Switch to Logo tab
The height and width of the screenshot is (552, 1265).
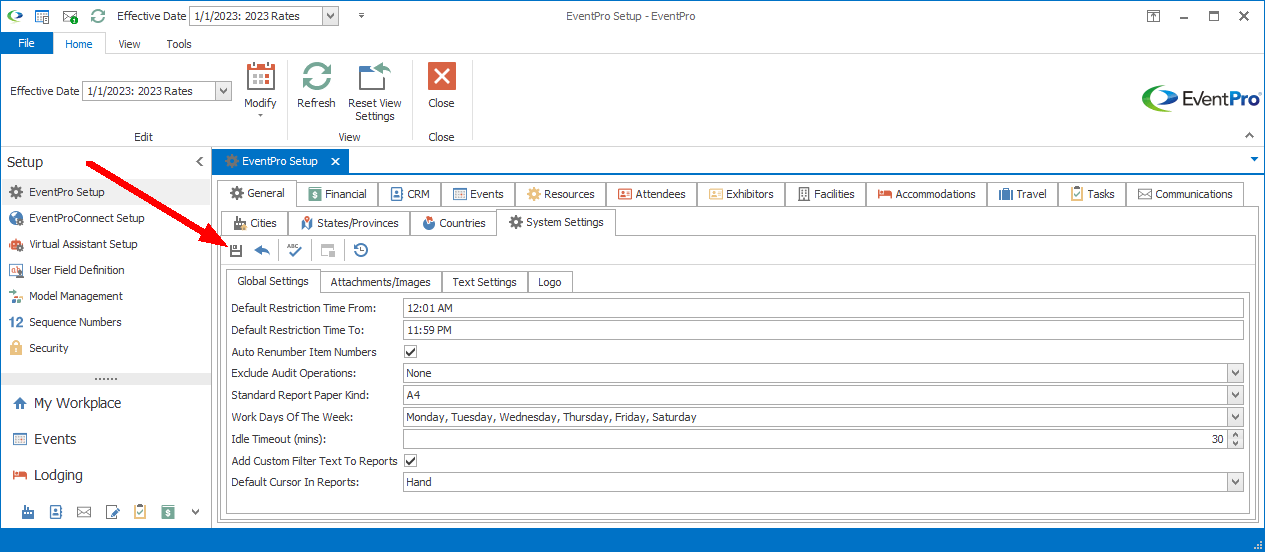(549, 282)
